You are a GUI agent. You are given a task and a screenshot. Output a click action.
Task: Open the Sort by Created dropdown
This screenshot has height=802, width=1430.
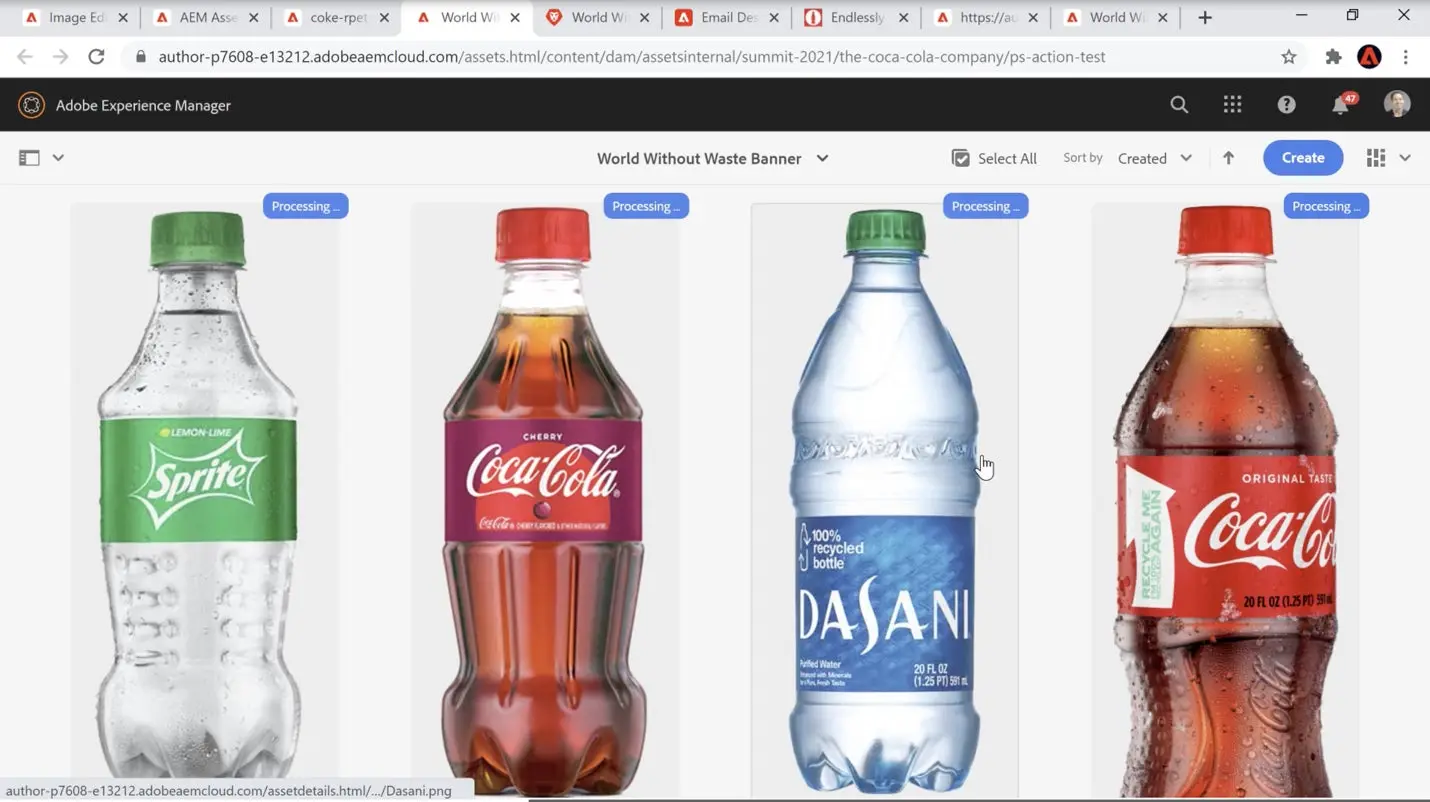coord(1155,158)
